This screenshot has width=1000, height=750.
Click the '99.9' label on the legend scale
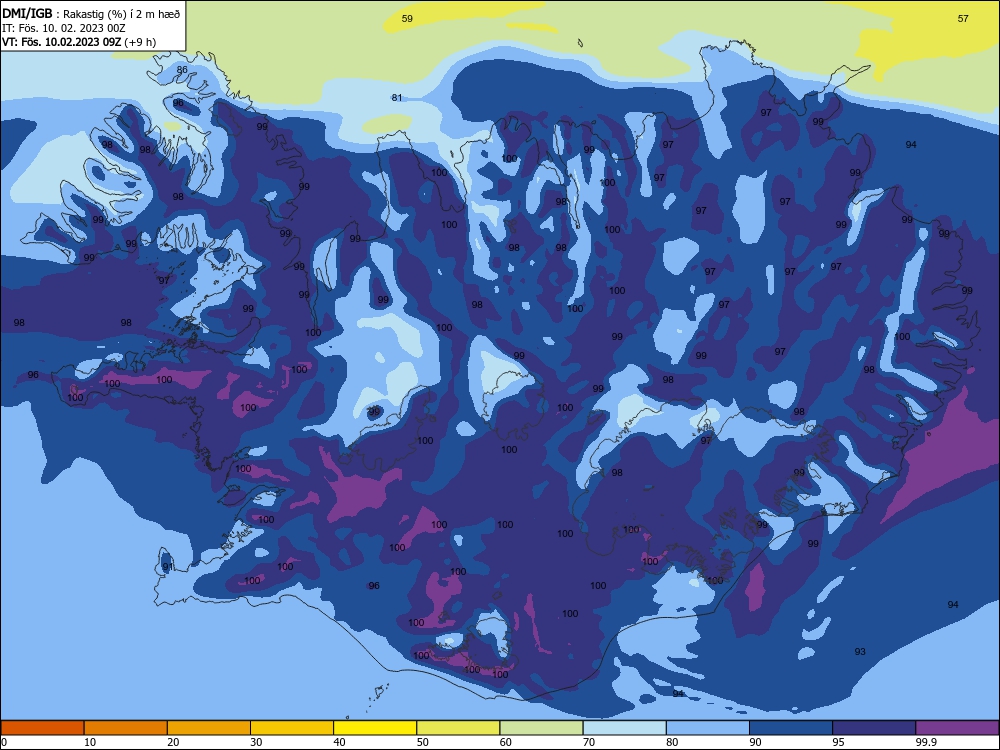click(x=925, y=742)
